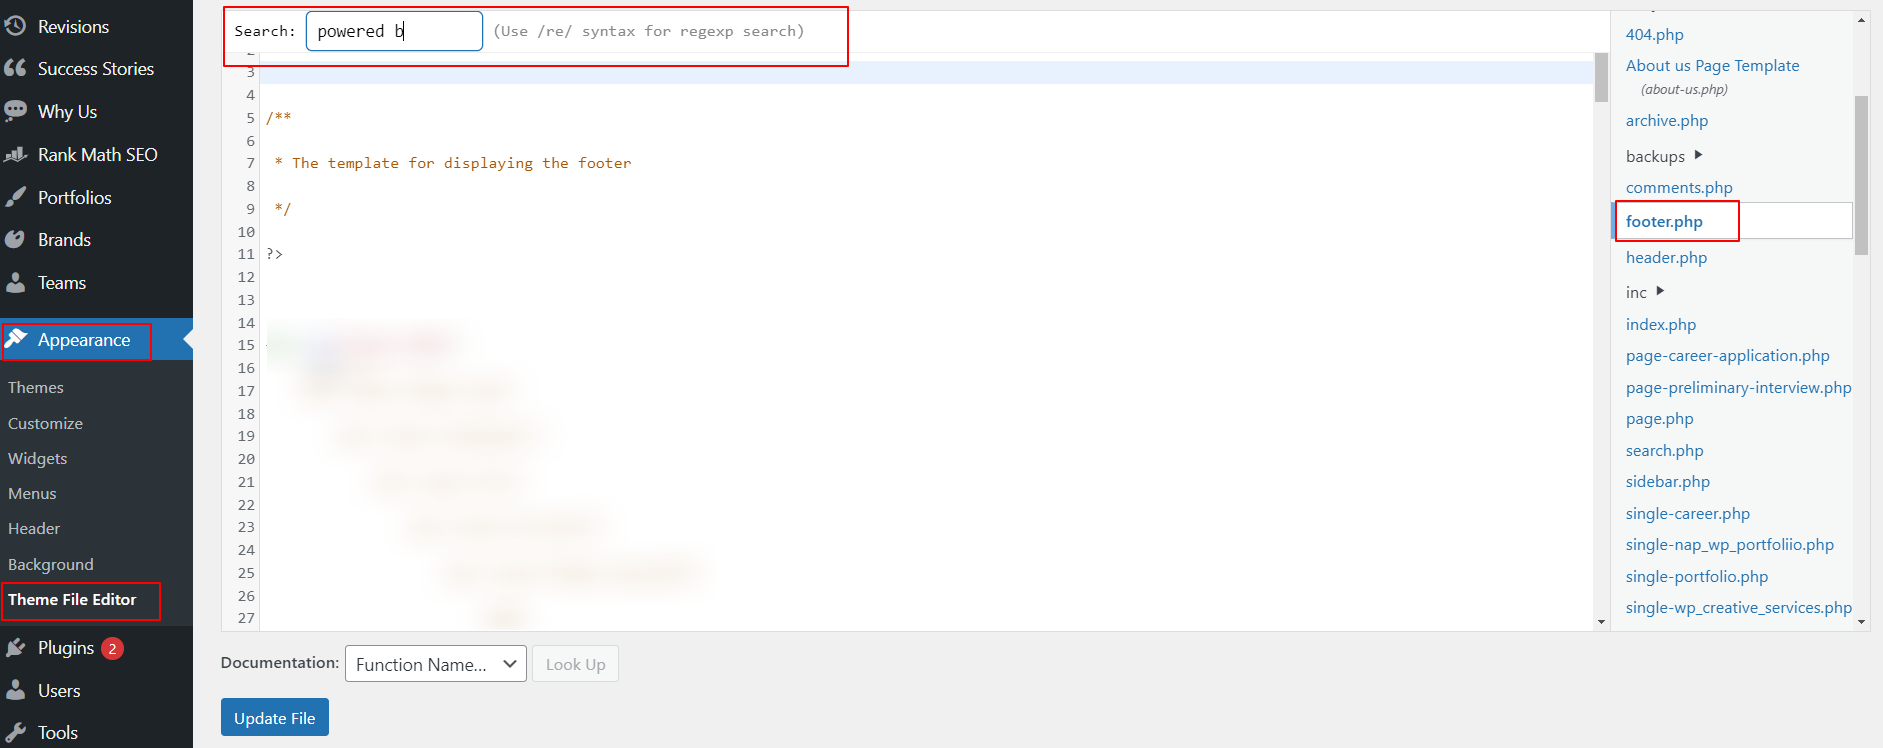Click the Portfolios brush icon
The image size is (1883, 748).
15,197
